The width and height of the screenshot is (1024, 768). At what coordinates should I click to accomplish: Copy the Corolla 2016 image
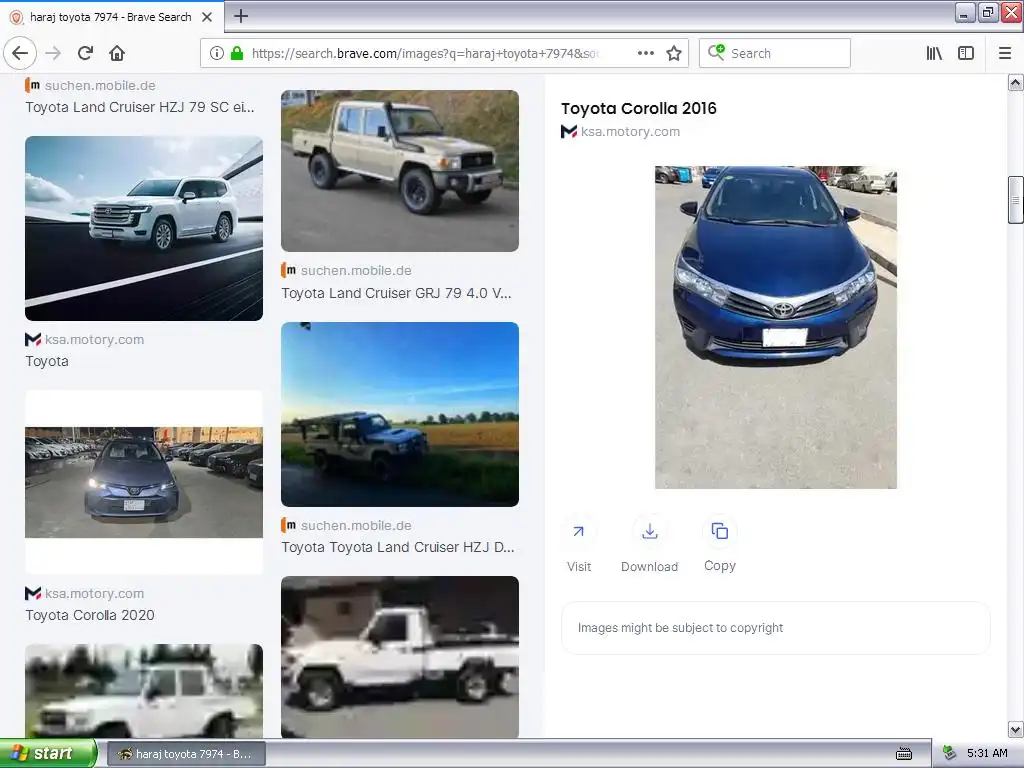coord(720,532)
